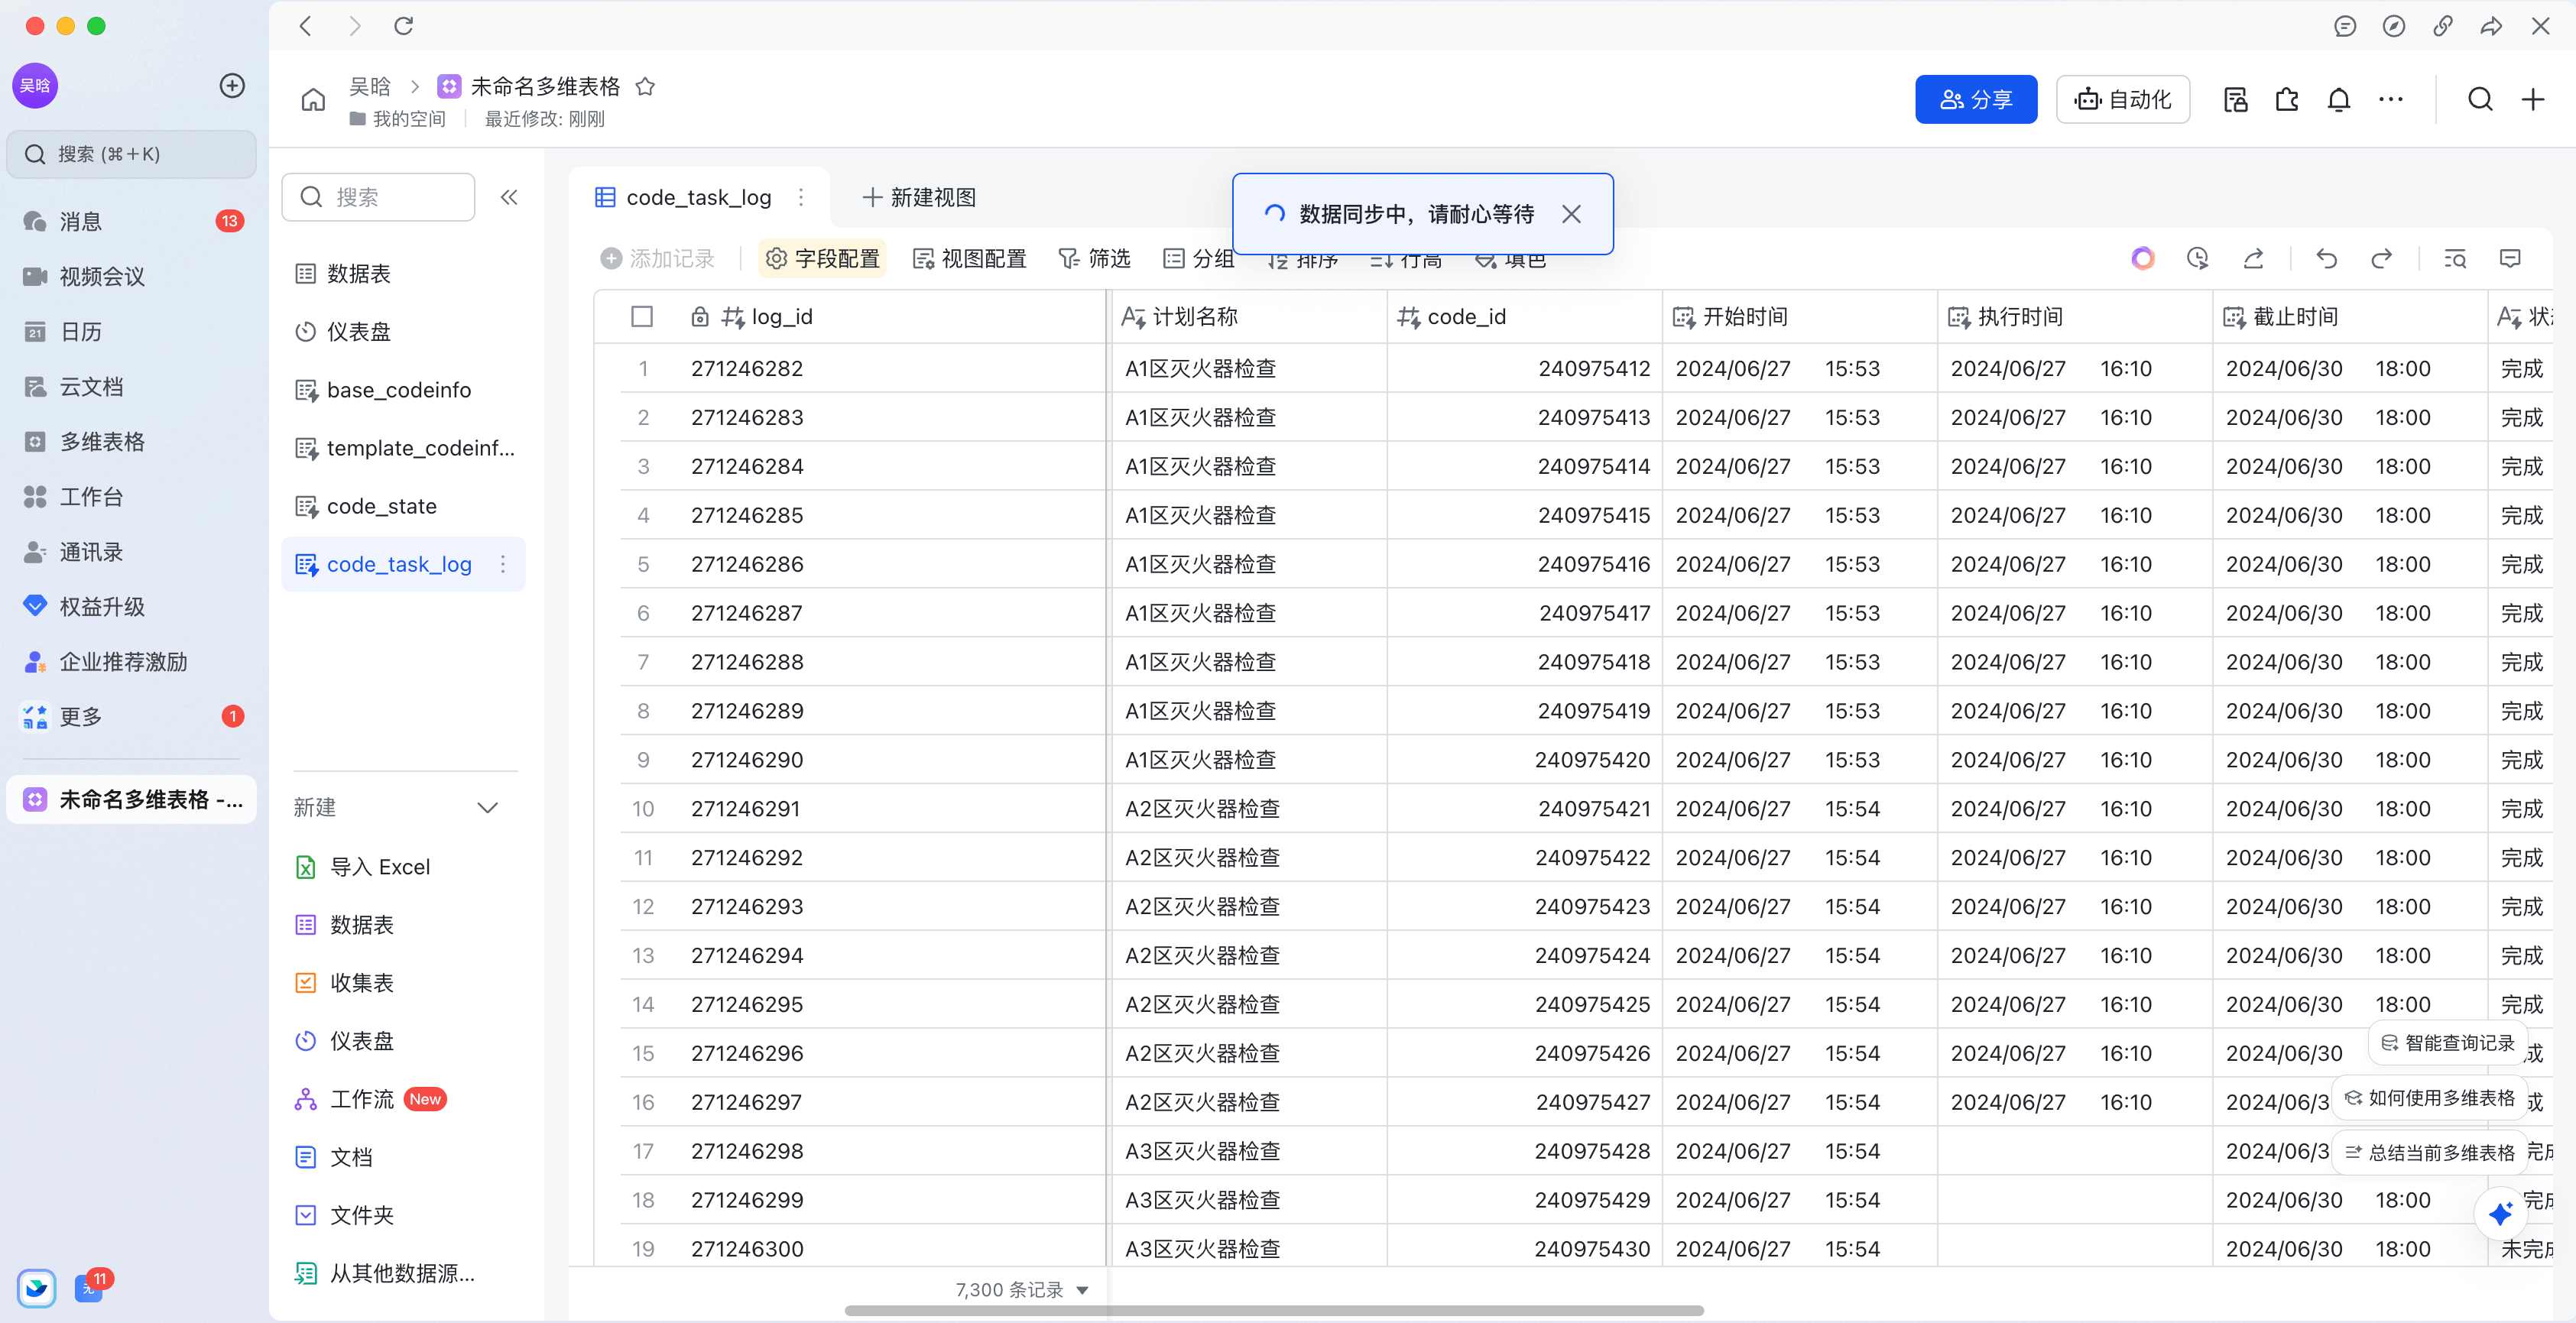The image size is (2576, 1323).
Task: Open home icon beside breadcrumb
Action: [x=313, y=99]
